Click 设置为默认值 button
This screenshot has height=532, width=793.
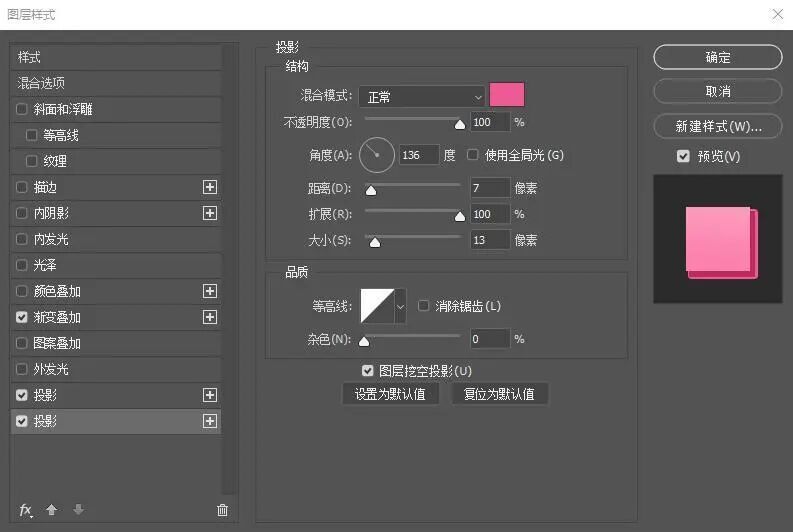(390, 394)
